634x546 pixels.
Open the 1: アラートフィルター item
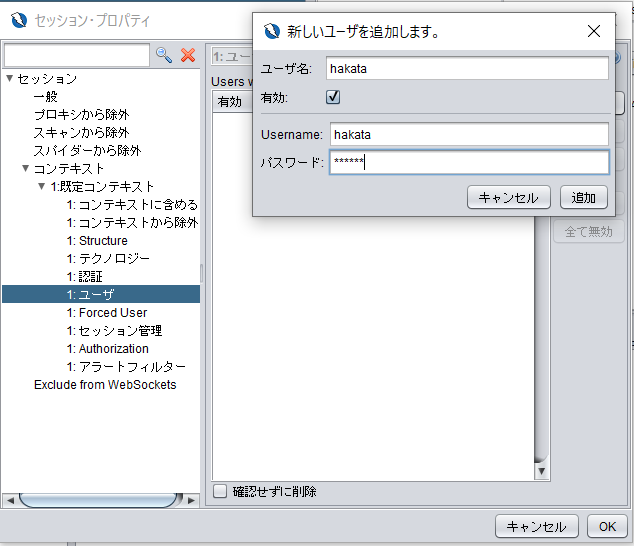(126, 366)
